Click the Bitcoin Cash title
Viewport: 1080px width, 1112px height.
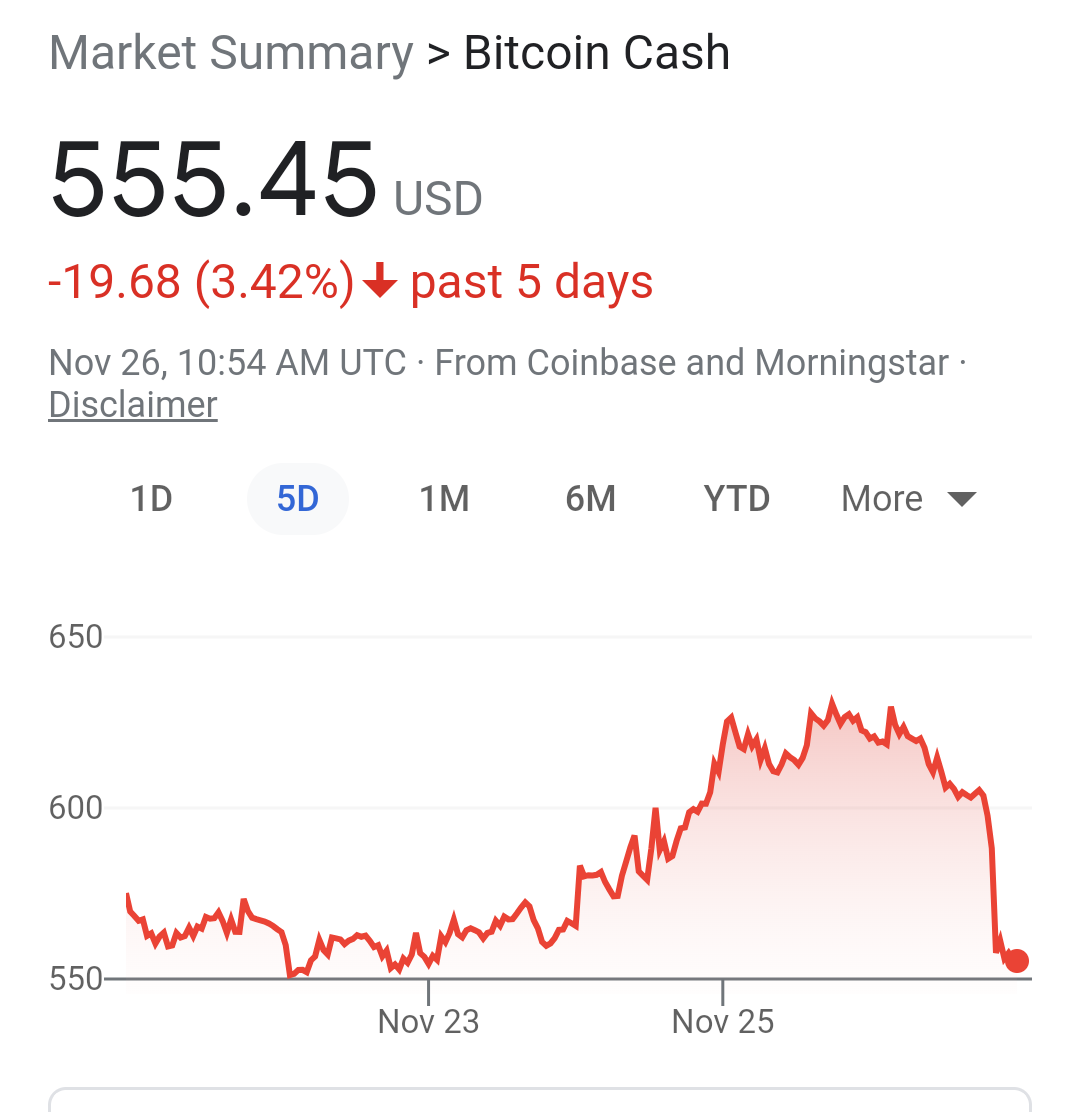[596, 53]
